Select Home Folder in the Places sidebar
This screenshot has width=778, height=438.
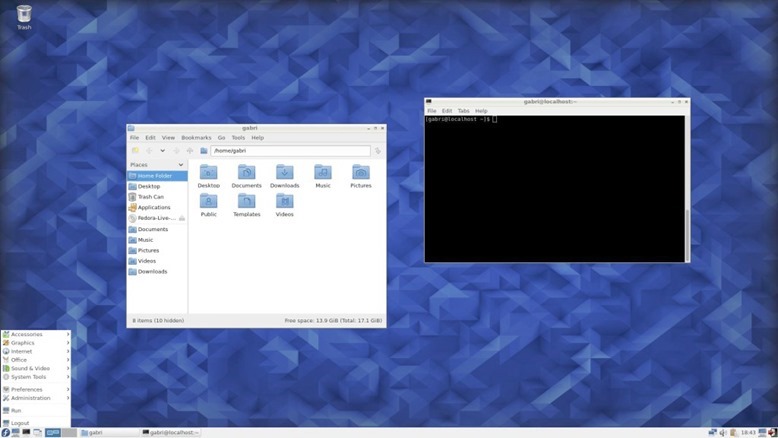click(x=157, y=176)
